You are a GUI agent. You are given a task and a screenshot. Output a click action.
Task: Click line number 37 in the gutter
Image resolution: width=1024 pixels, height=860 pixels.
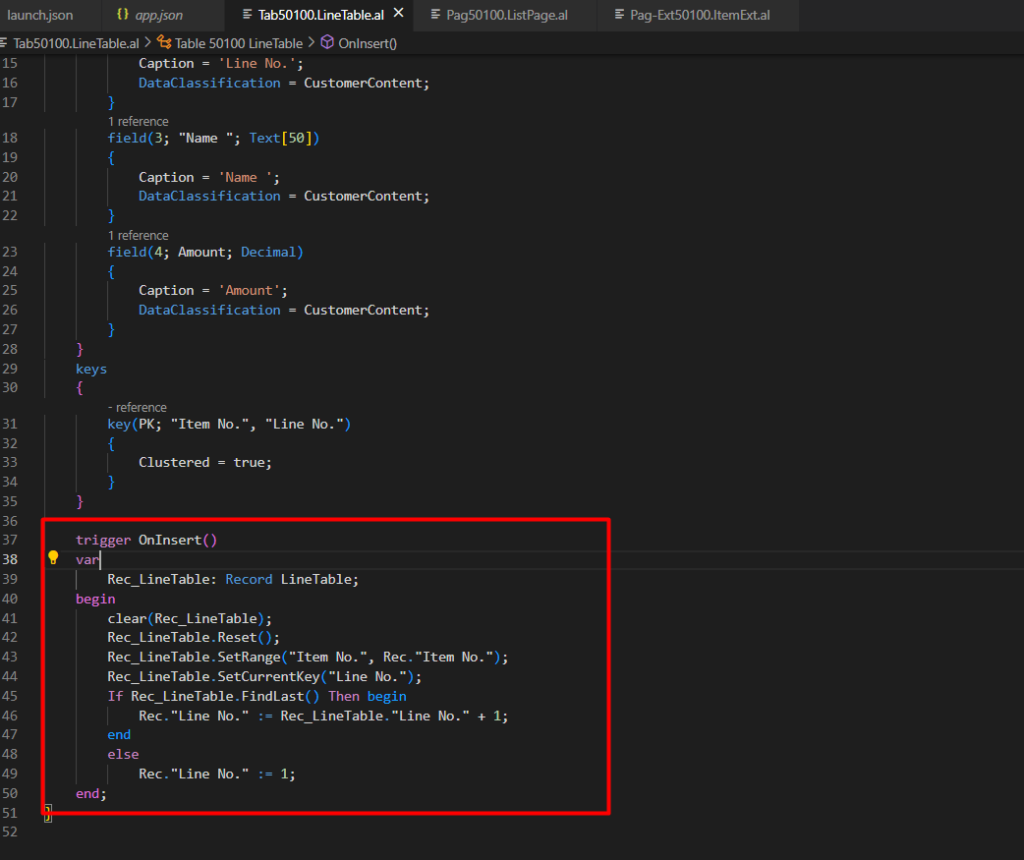tap(10, 540)
